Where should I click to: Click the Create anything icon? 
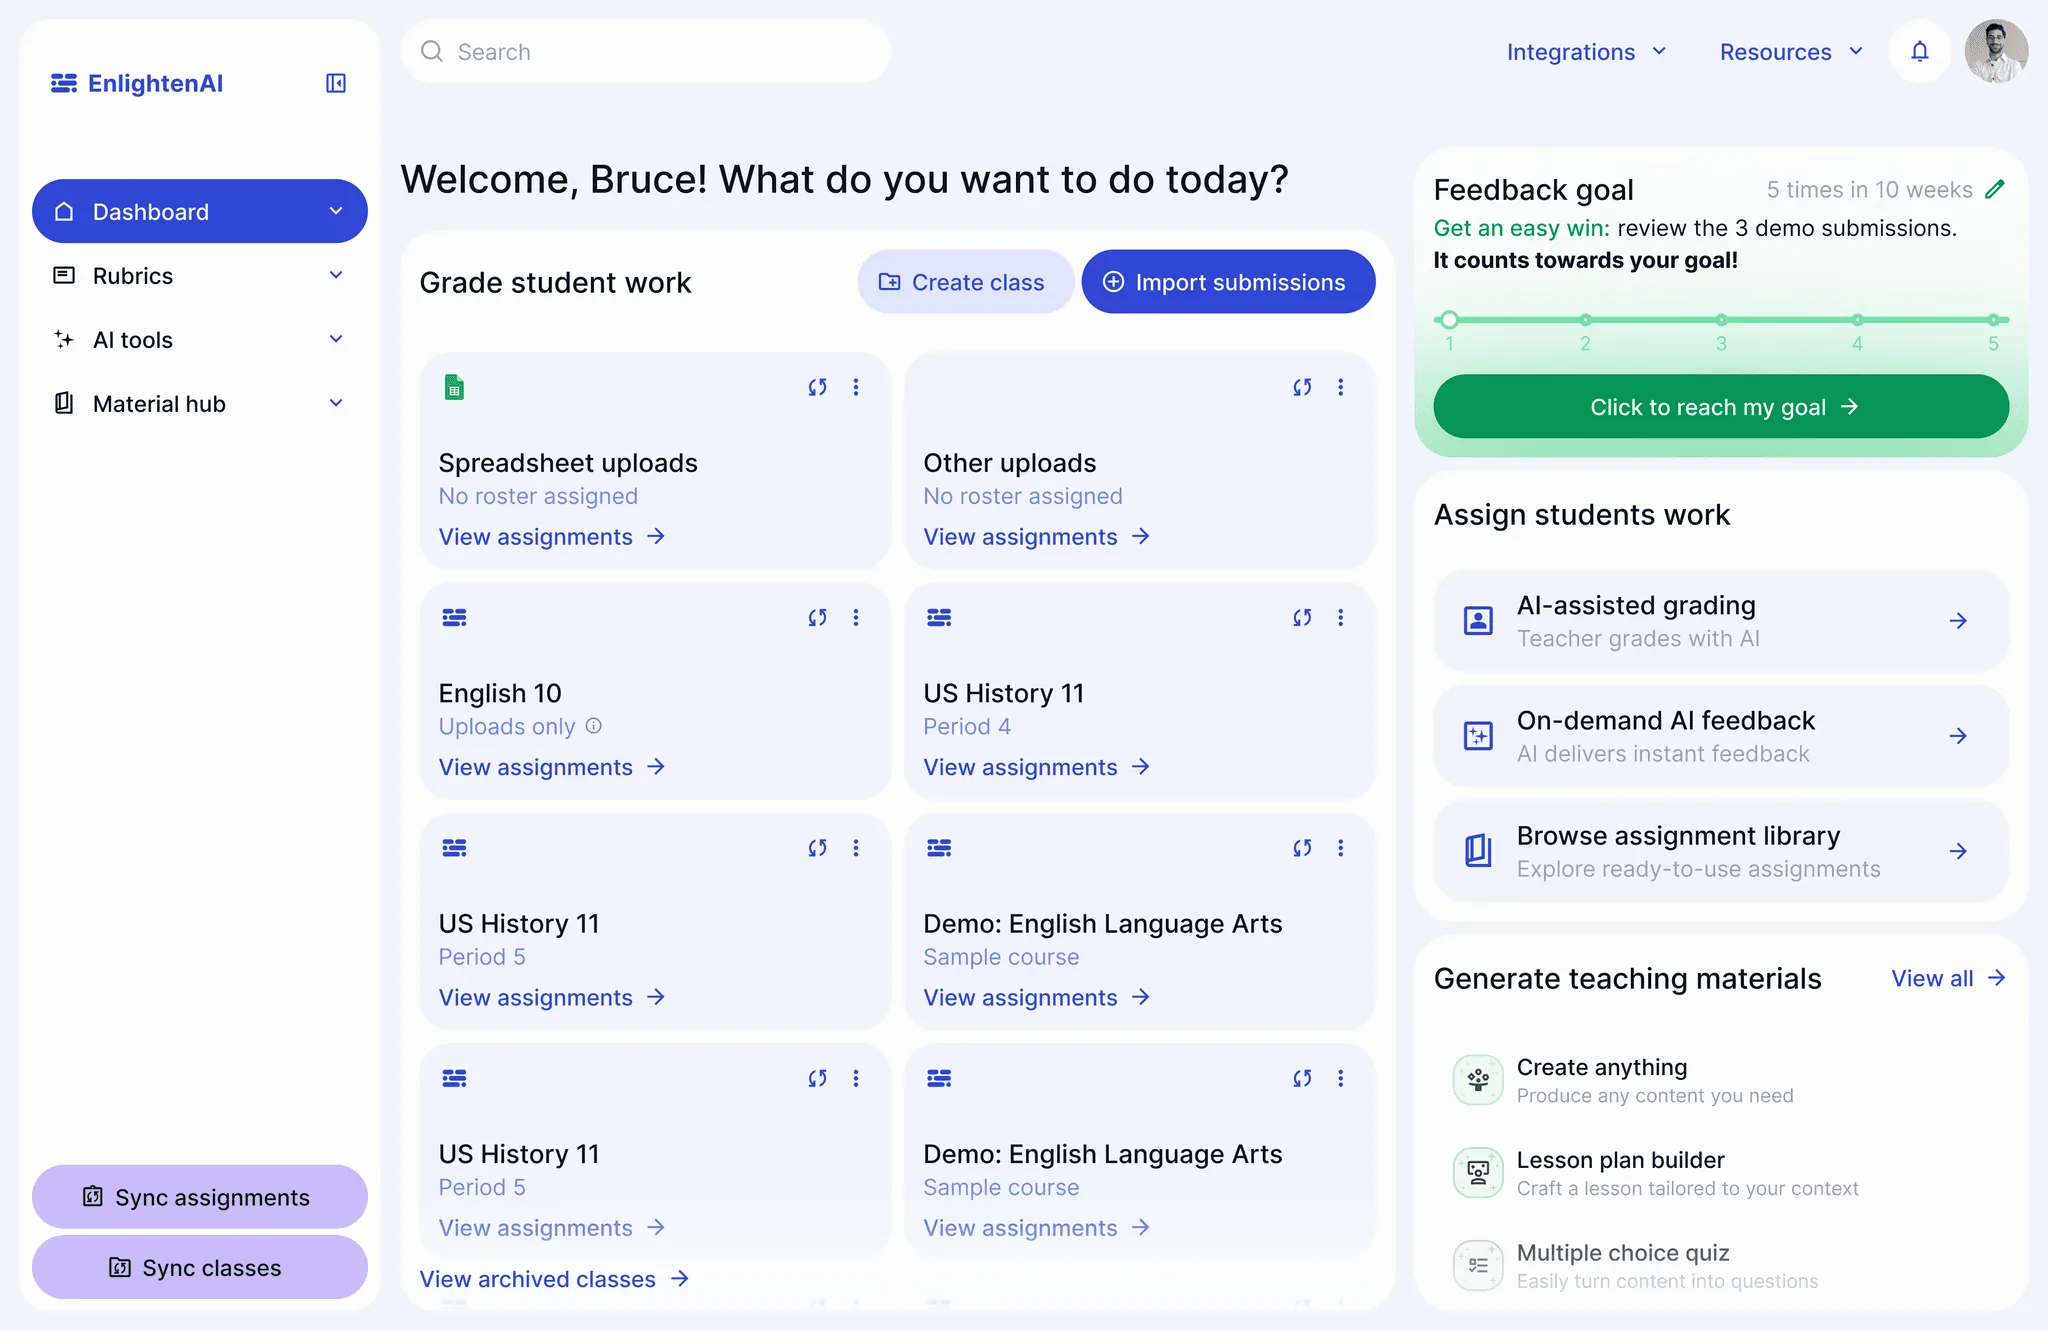click(1478, 1080)
